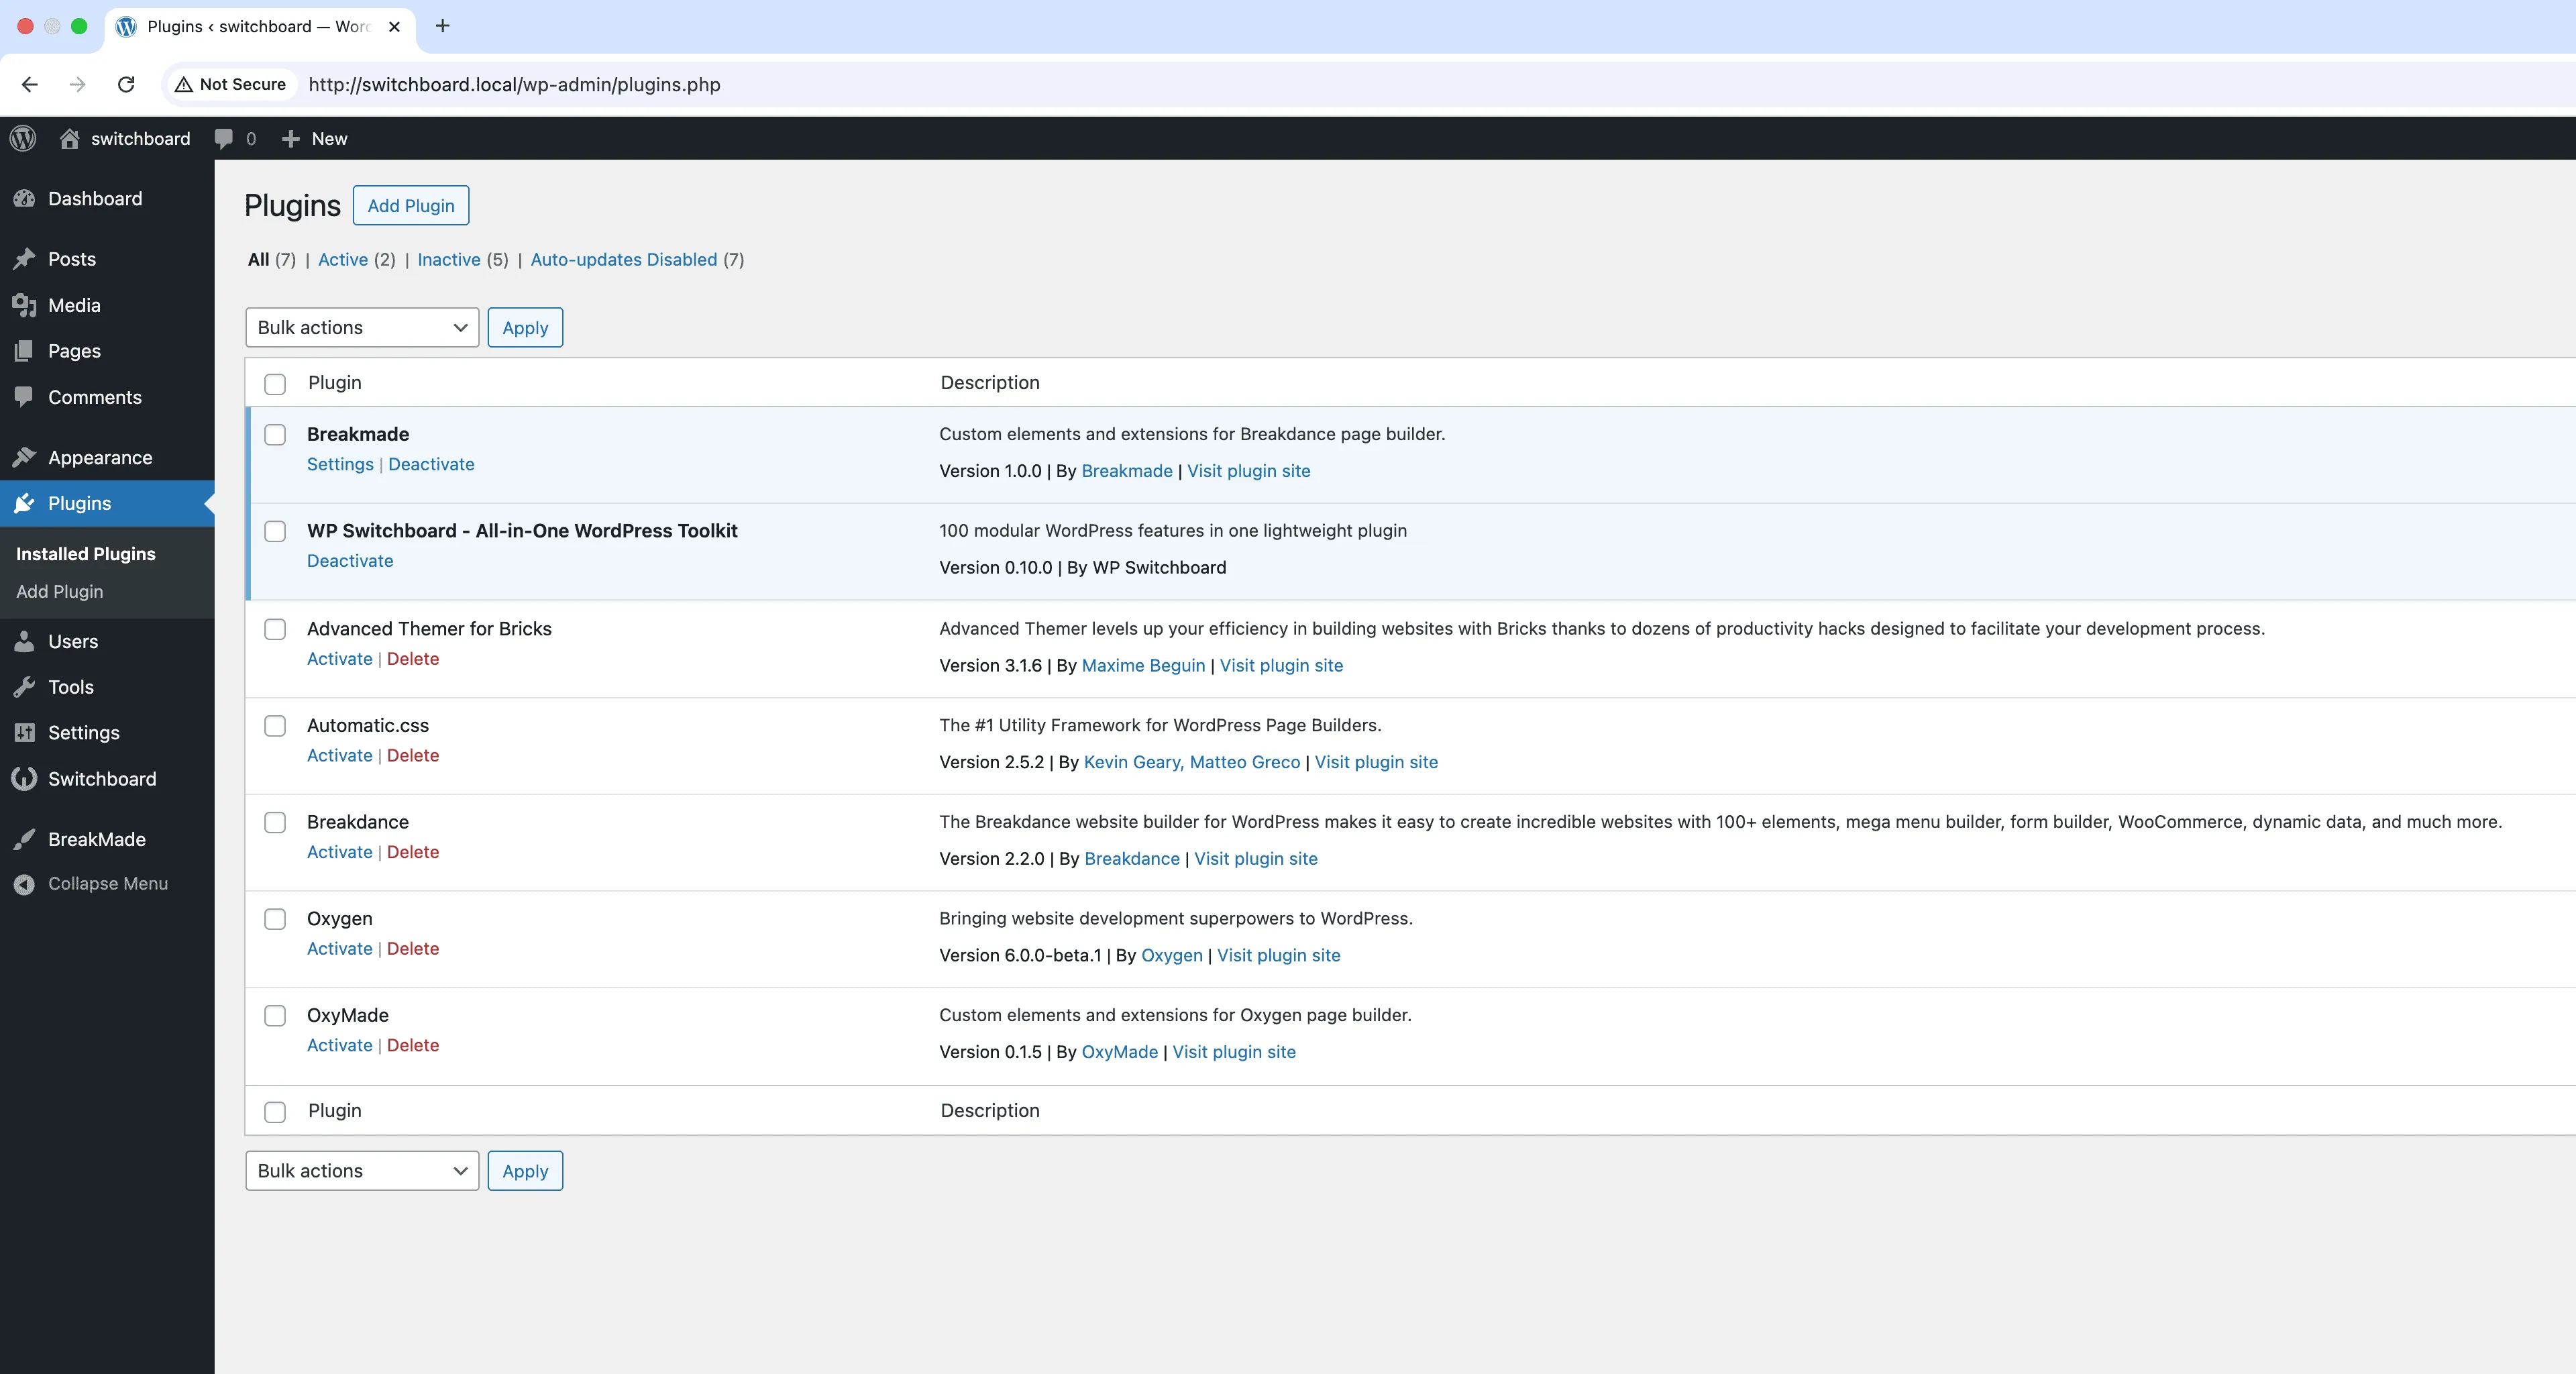Image resolution: width=2576 pixels, height=1374 pixels.
Task: Deactivate the WP Switchboard plugin
Action: 349,561
